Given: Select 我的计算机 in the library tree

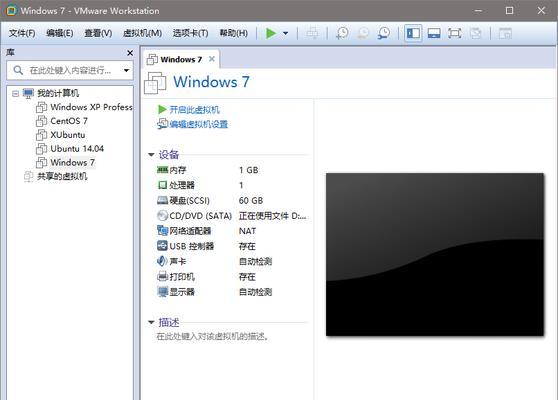Looking at the screenshot, I should coord(58,93).
